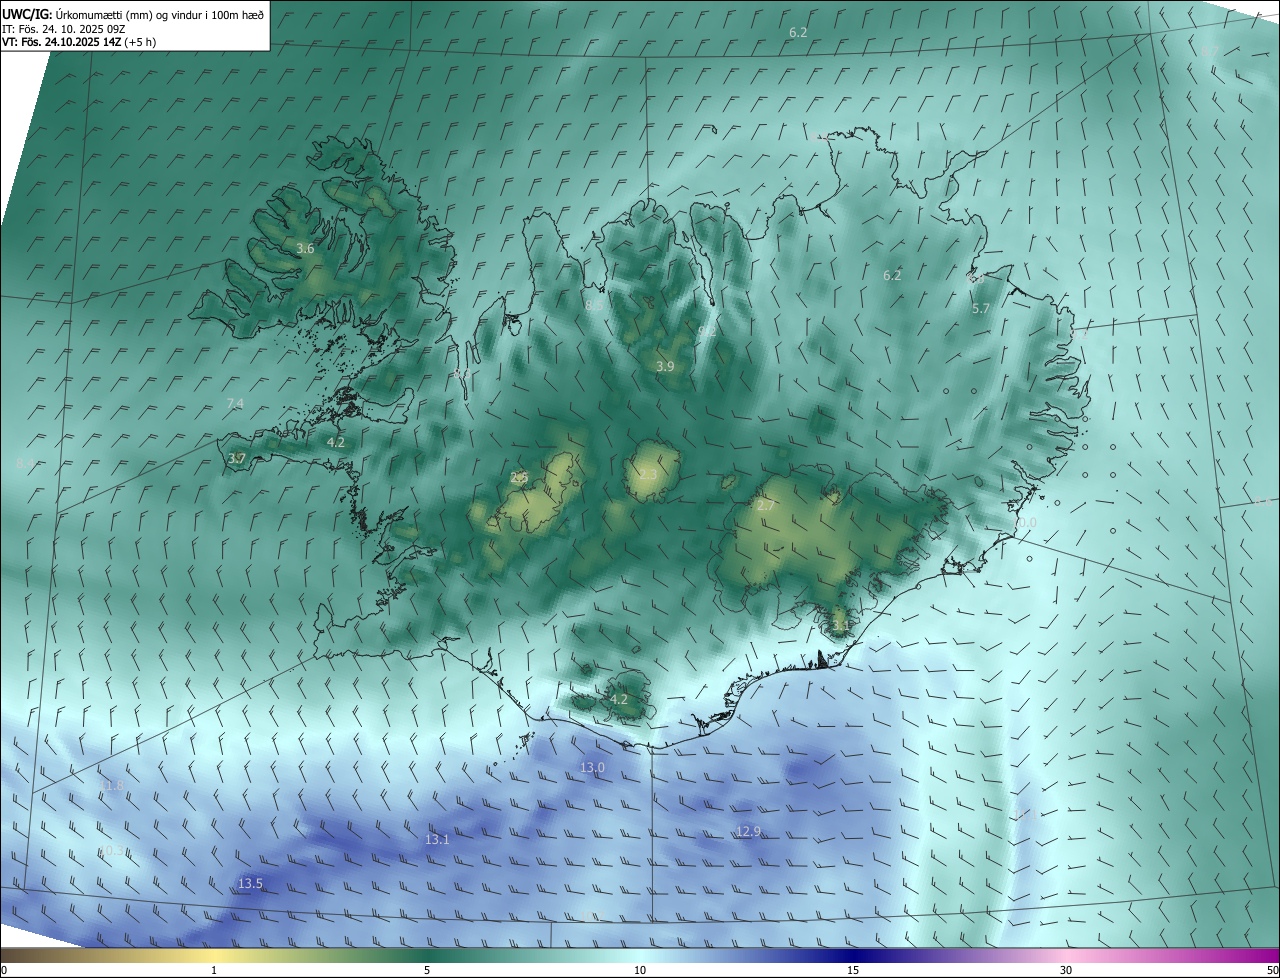The width and height of the screenshot is (1280, 978).
Task: Click the 2.7 value on Vatnajökull glacier
Action: pos(766,506)
